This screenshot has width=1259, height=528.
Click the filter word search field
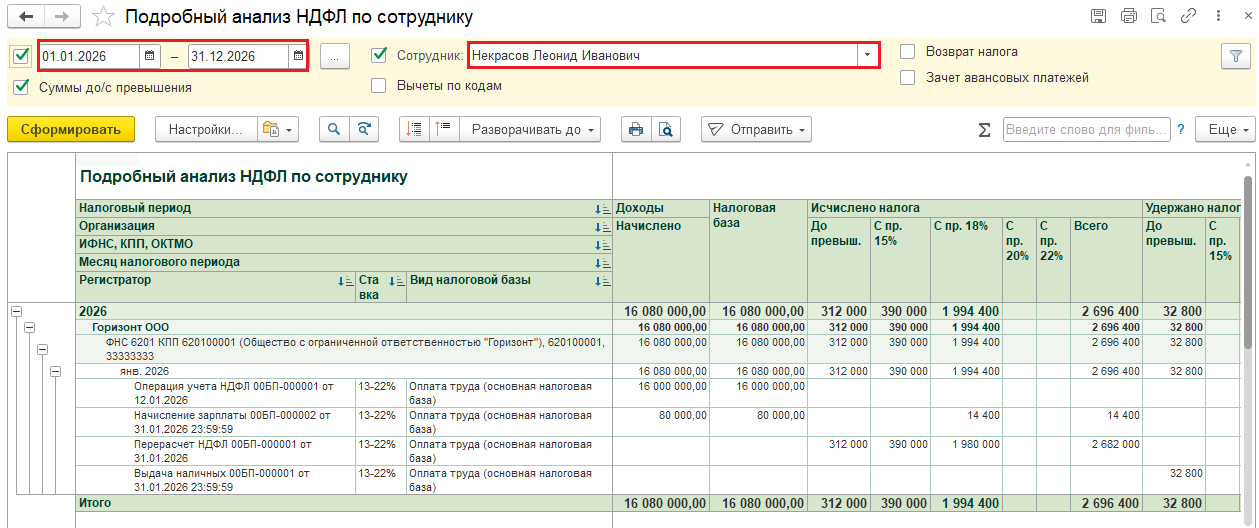pyautogui.click(x=1085, y=130)
